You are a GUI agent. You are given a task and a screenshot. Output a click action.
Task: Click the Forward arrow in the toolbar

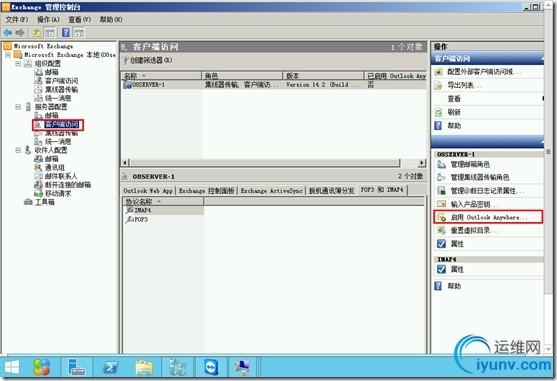(20, 33)
